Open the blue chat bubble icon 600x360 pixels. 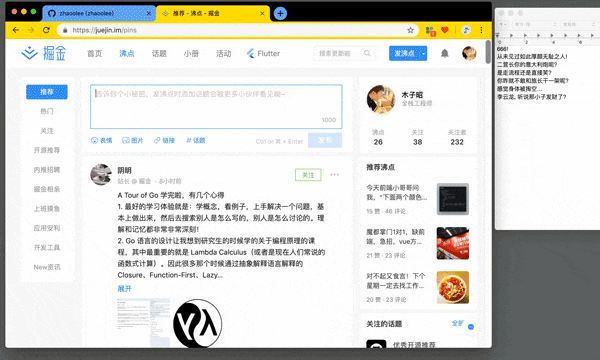coord(471,327)
